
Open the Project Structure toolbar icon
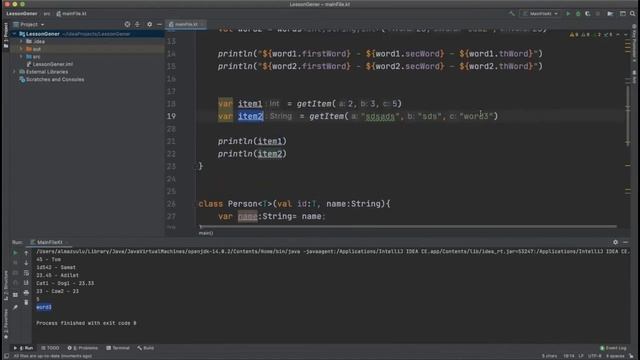[622, 13]
